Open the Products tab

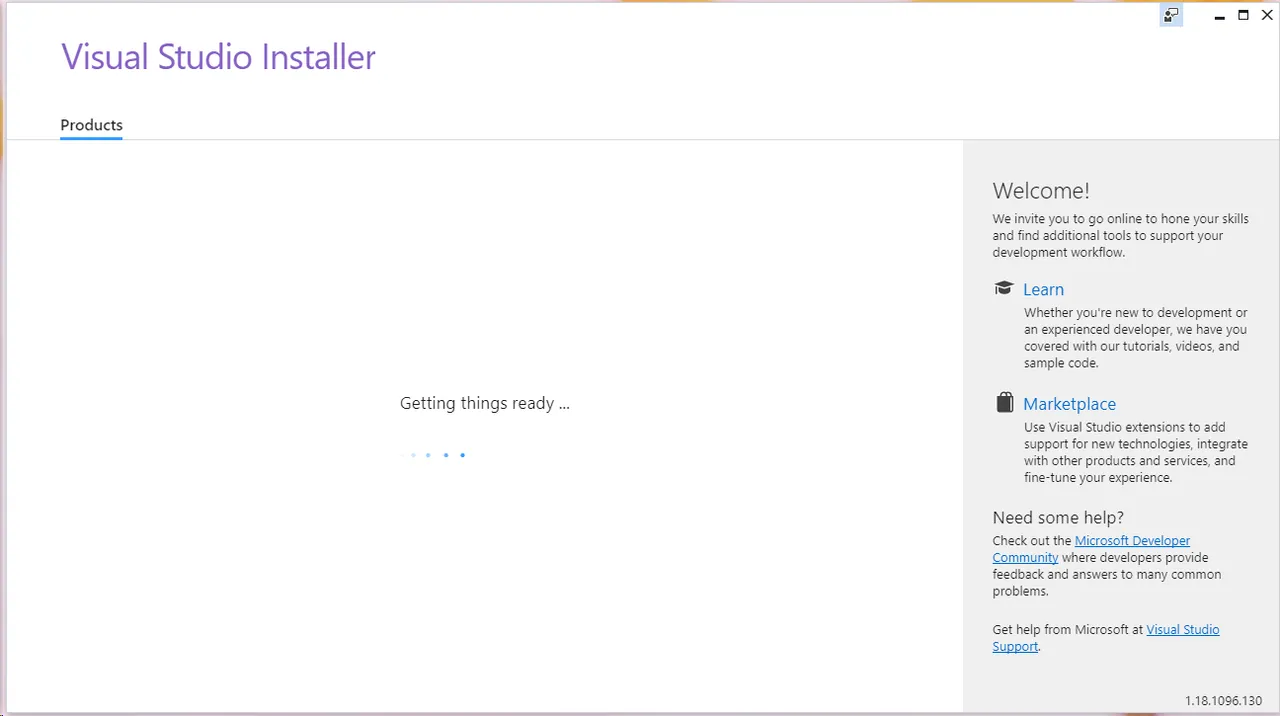[91, 125]
